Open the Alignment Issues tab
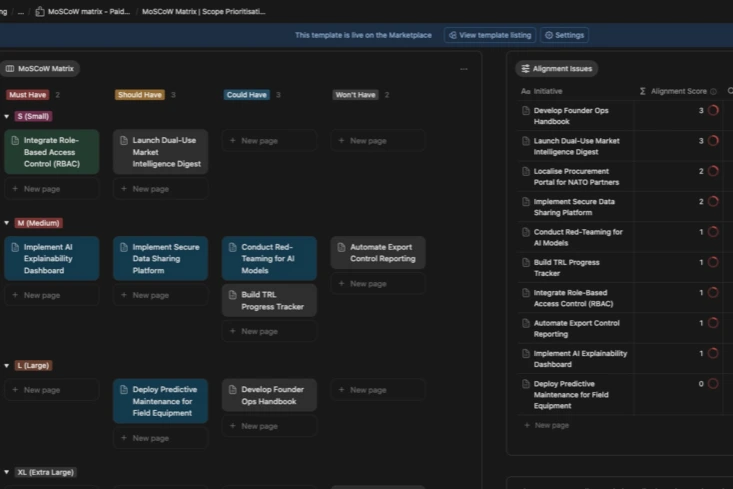 556,69
